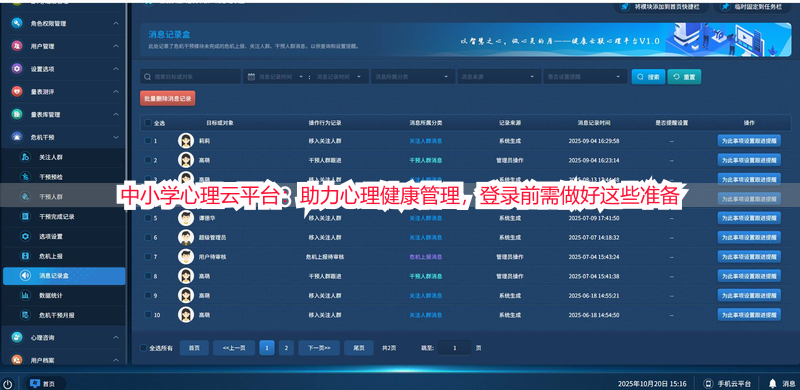The width and height of the screenshot is (800, 390).
Task: Tick the checkbox for row 5
Action: coord(148,218)
